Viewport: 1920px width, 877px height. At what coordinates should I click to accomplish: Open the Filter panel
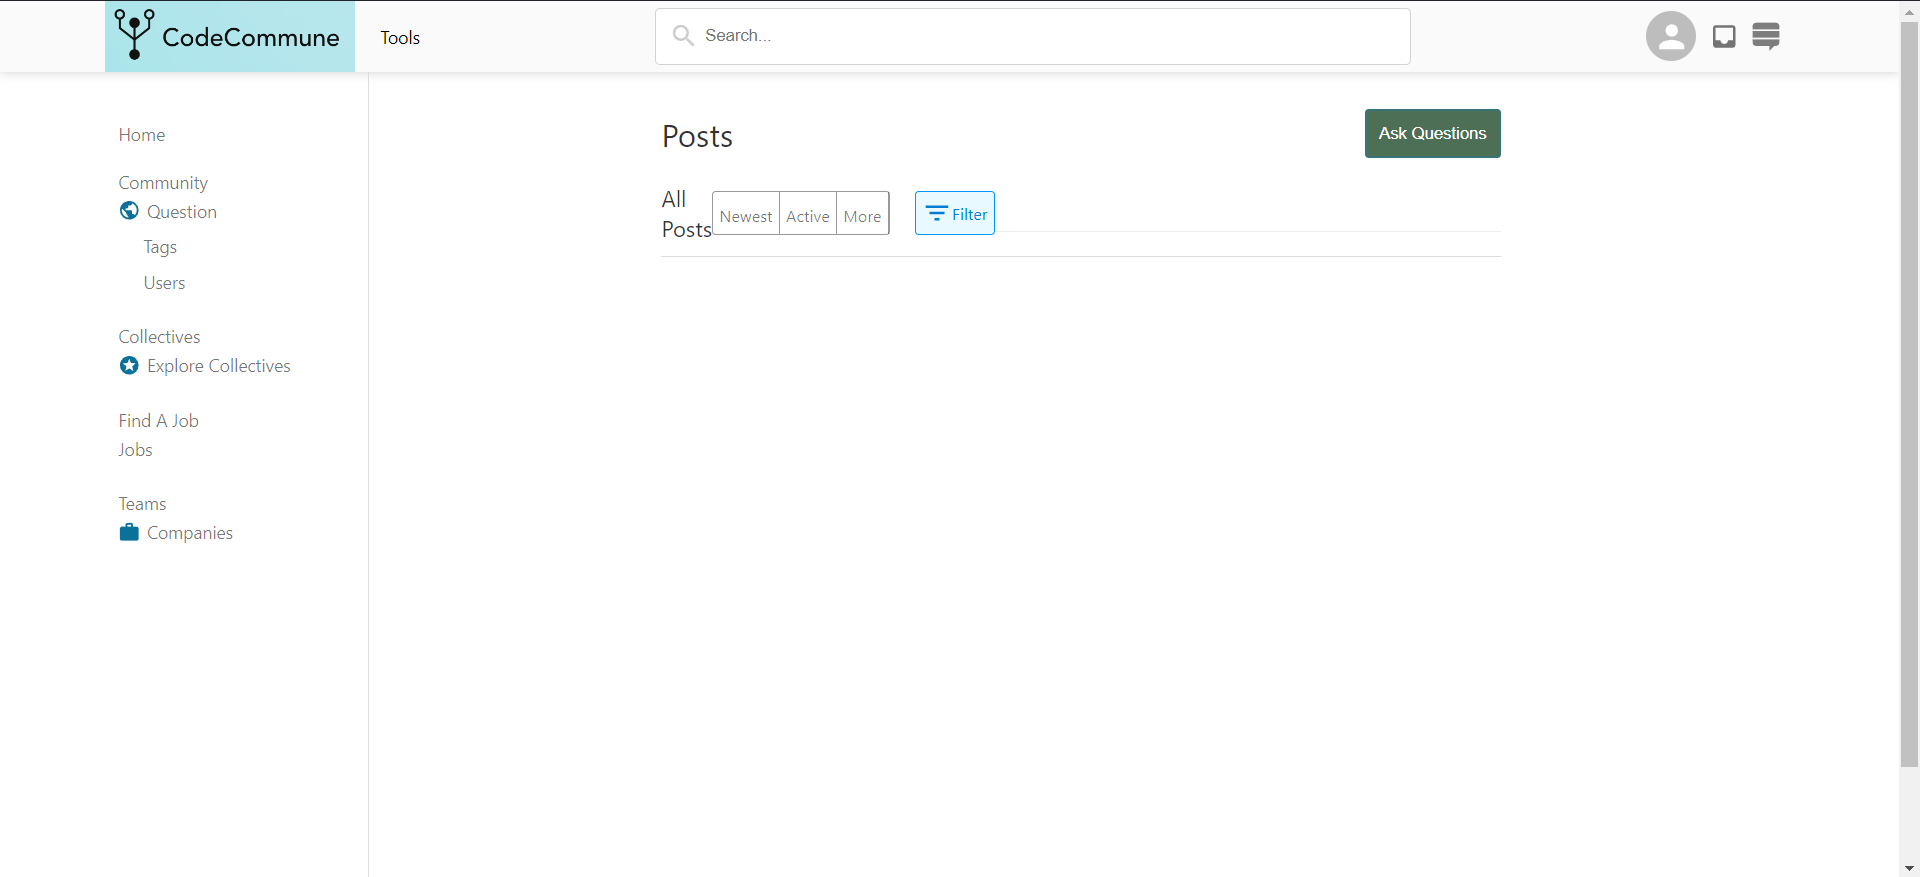point(955,213)
